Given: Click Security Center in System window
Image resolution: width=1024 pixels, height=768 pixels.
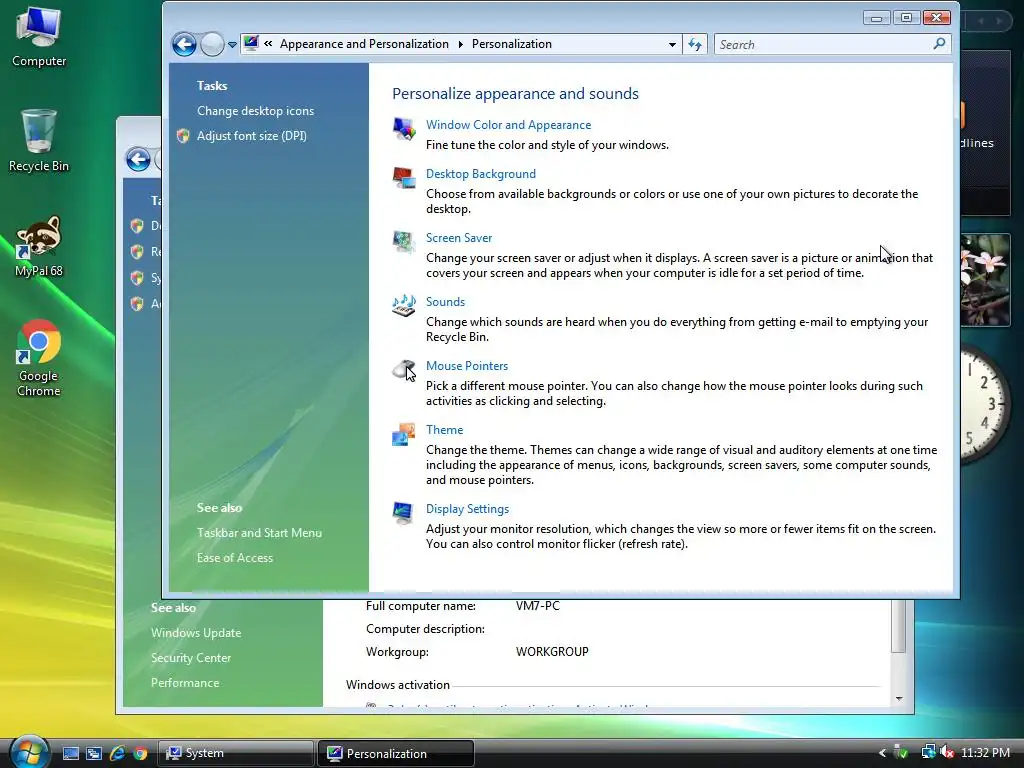Looking at the screenshot, I should coord(191,658).
